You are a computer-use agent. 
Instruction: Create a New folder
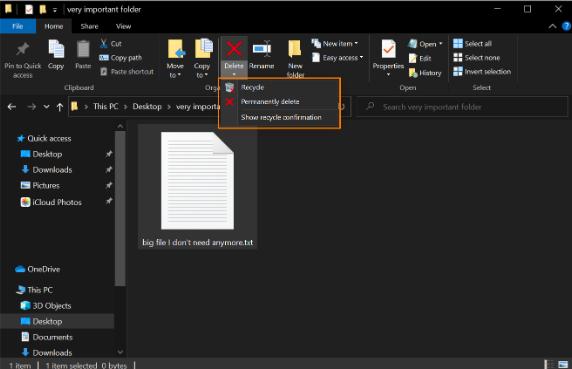tap(295, 59)
